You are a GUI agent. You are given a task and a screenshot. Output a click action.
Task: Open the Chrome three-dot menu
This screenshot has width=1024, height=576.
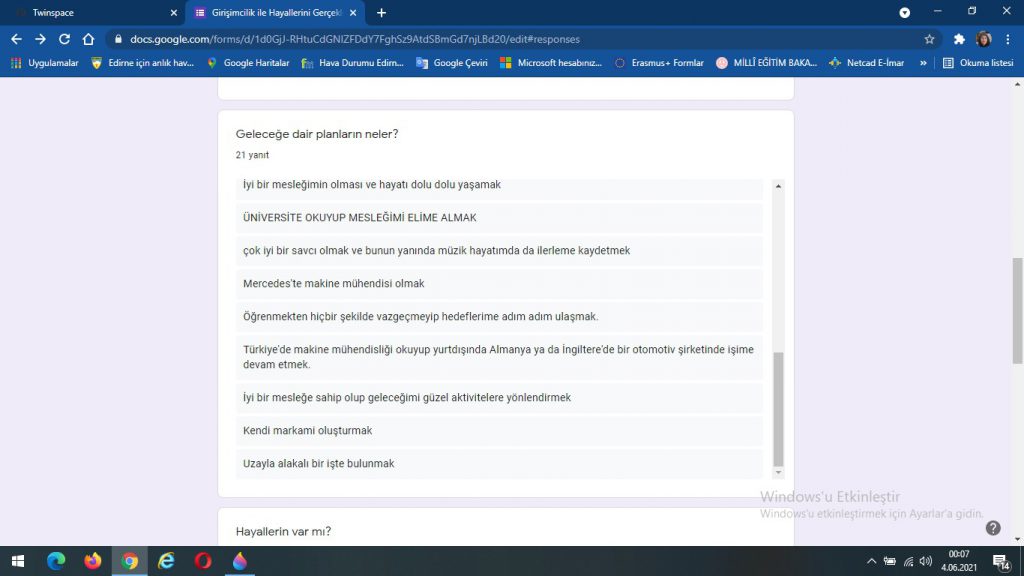1008,40
